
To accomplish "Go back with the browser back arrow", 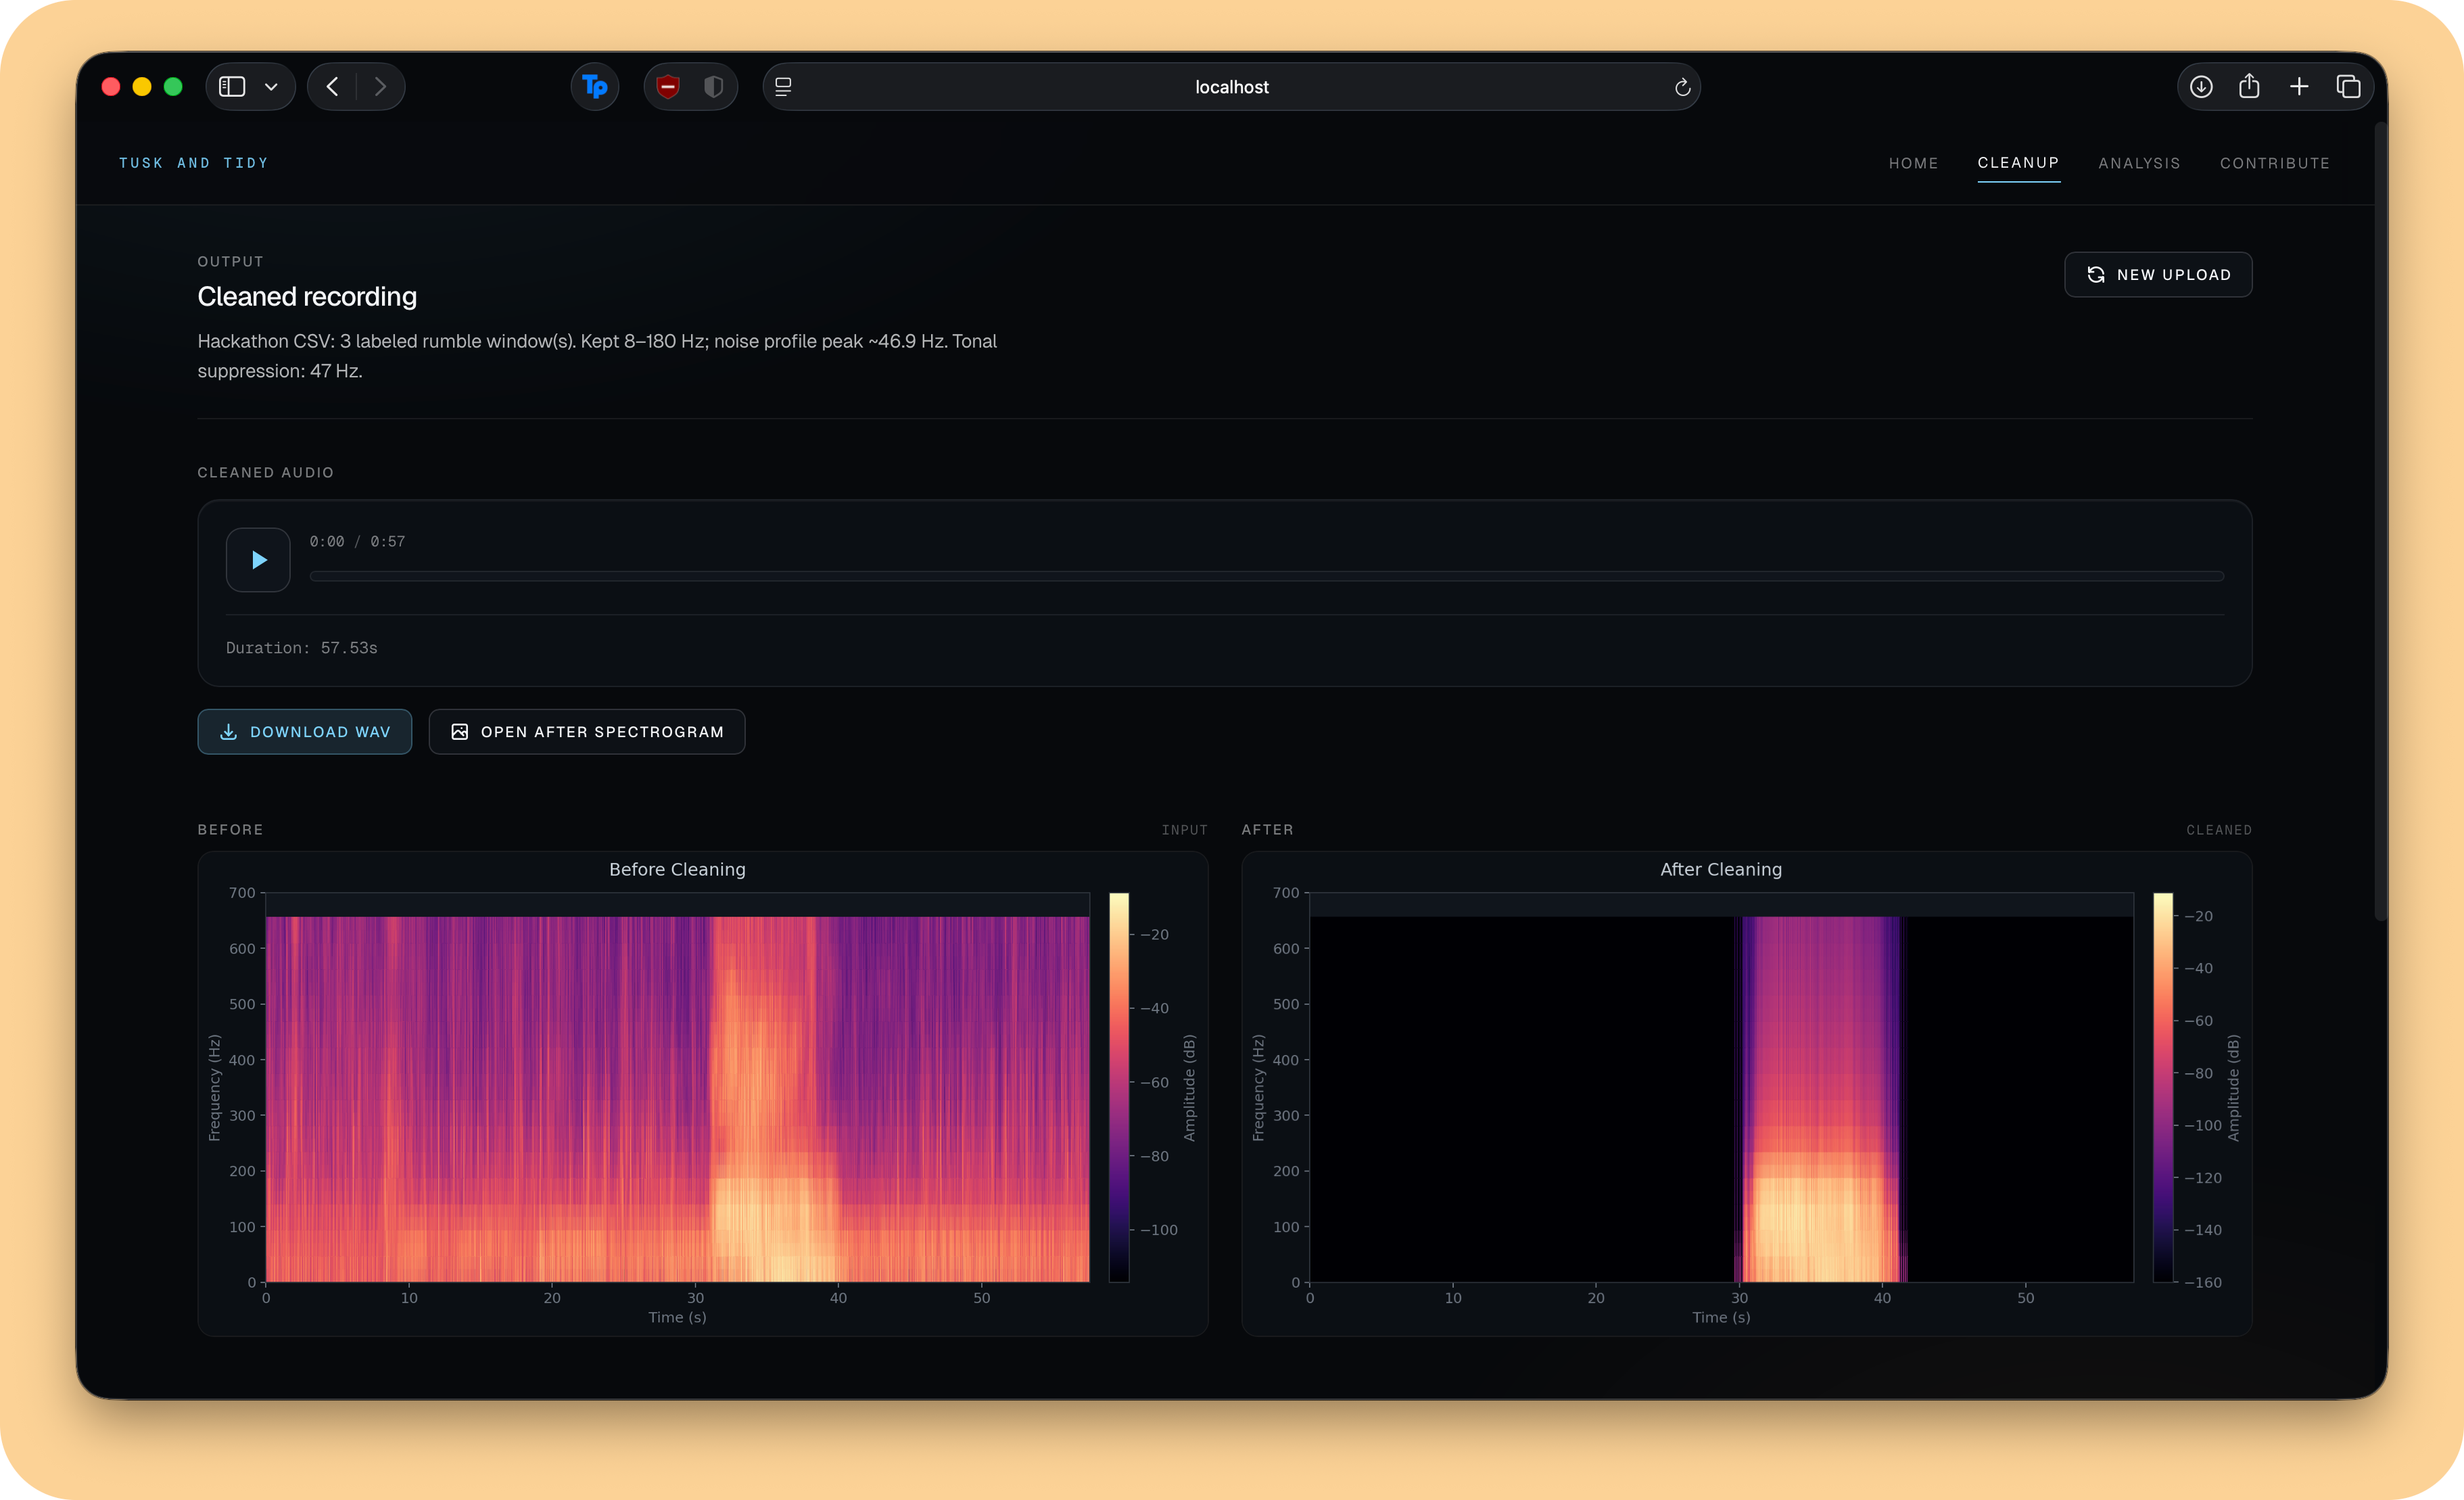I will tap(333, 87).
